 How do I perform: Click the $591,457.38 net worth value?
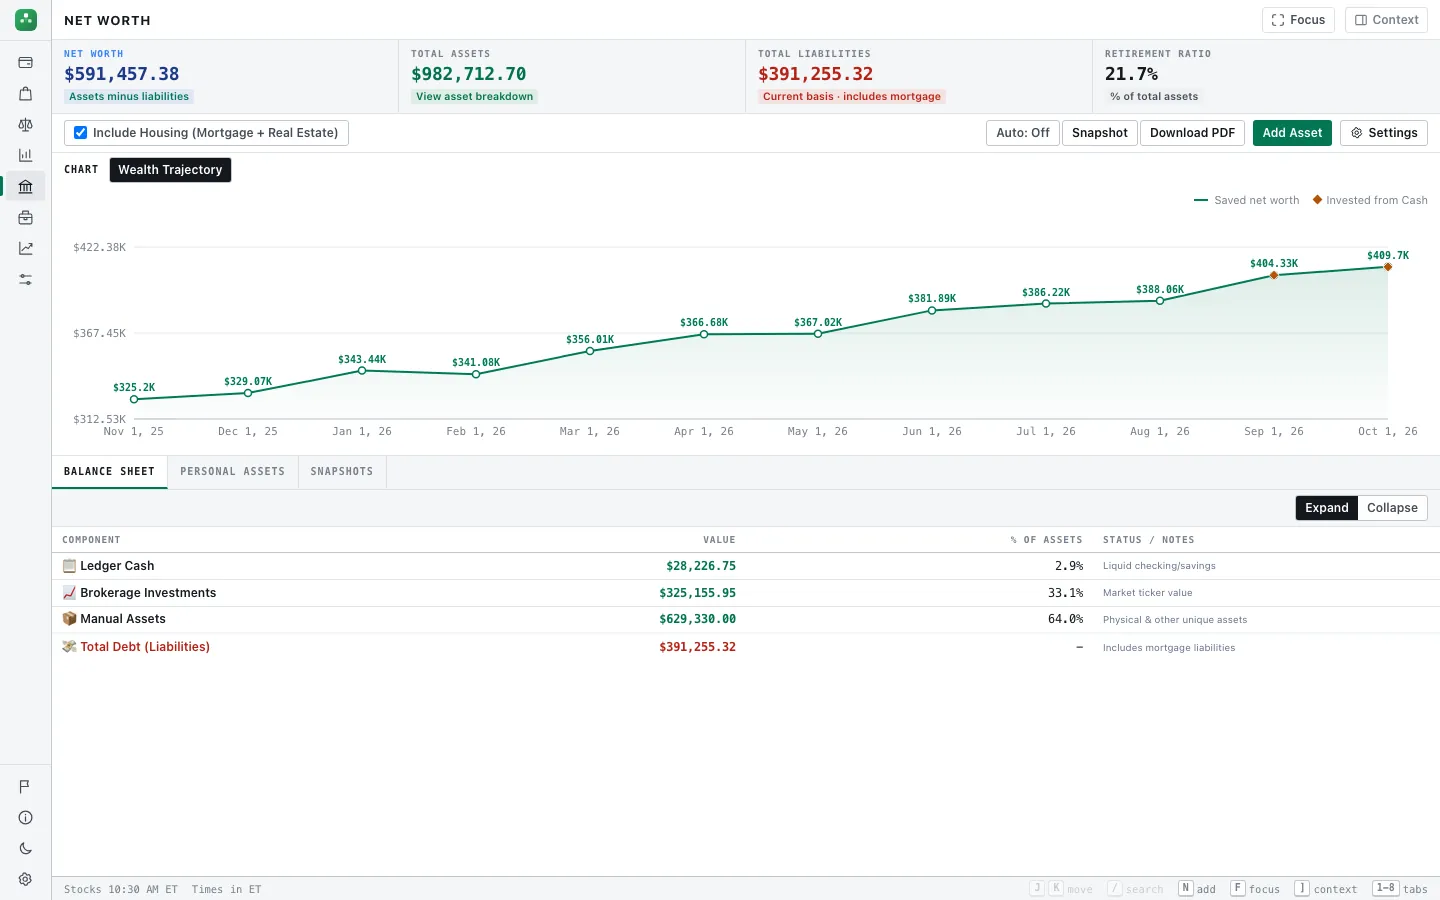tap(122, 74)
